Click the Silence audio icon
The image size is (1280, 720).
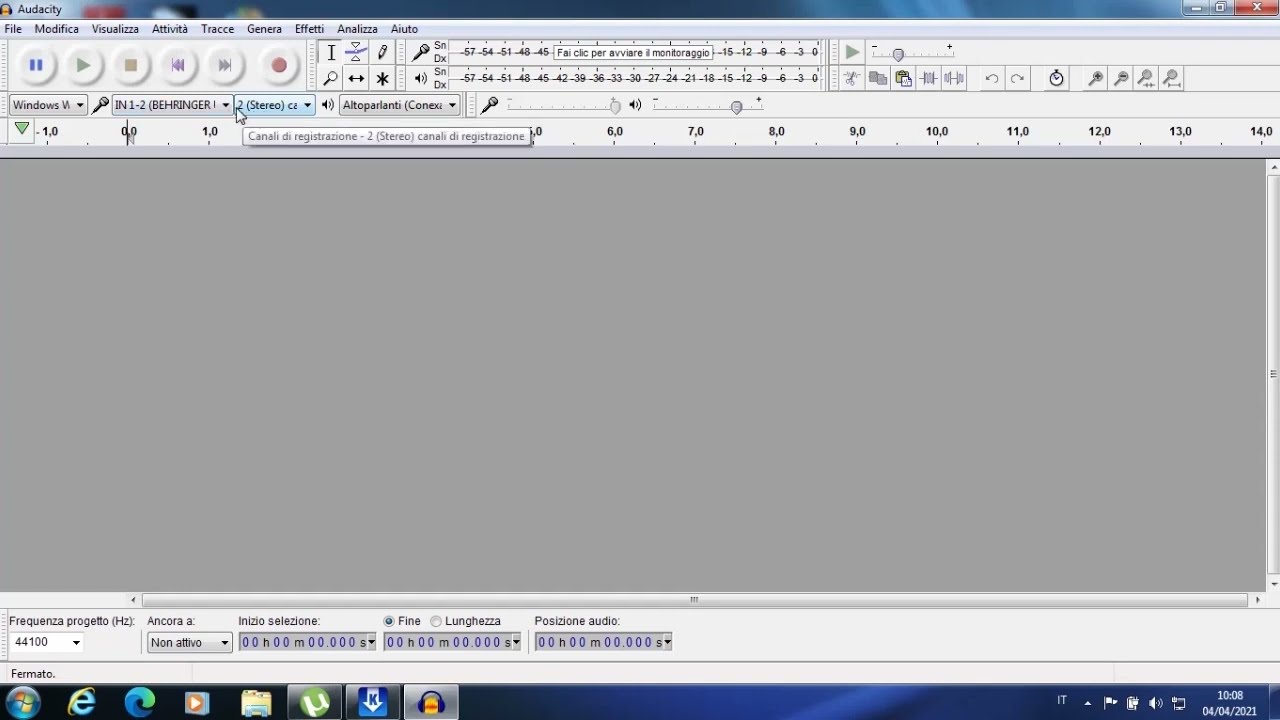coord(955,78)
